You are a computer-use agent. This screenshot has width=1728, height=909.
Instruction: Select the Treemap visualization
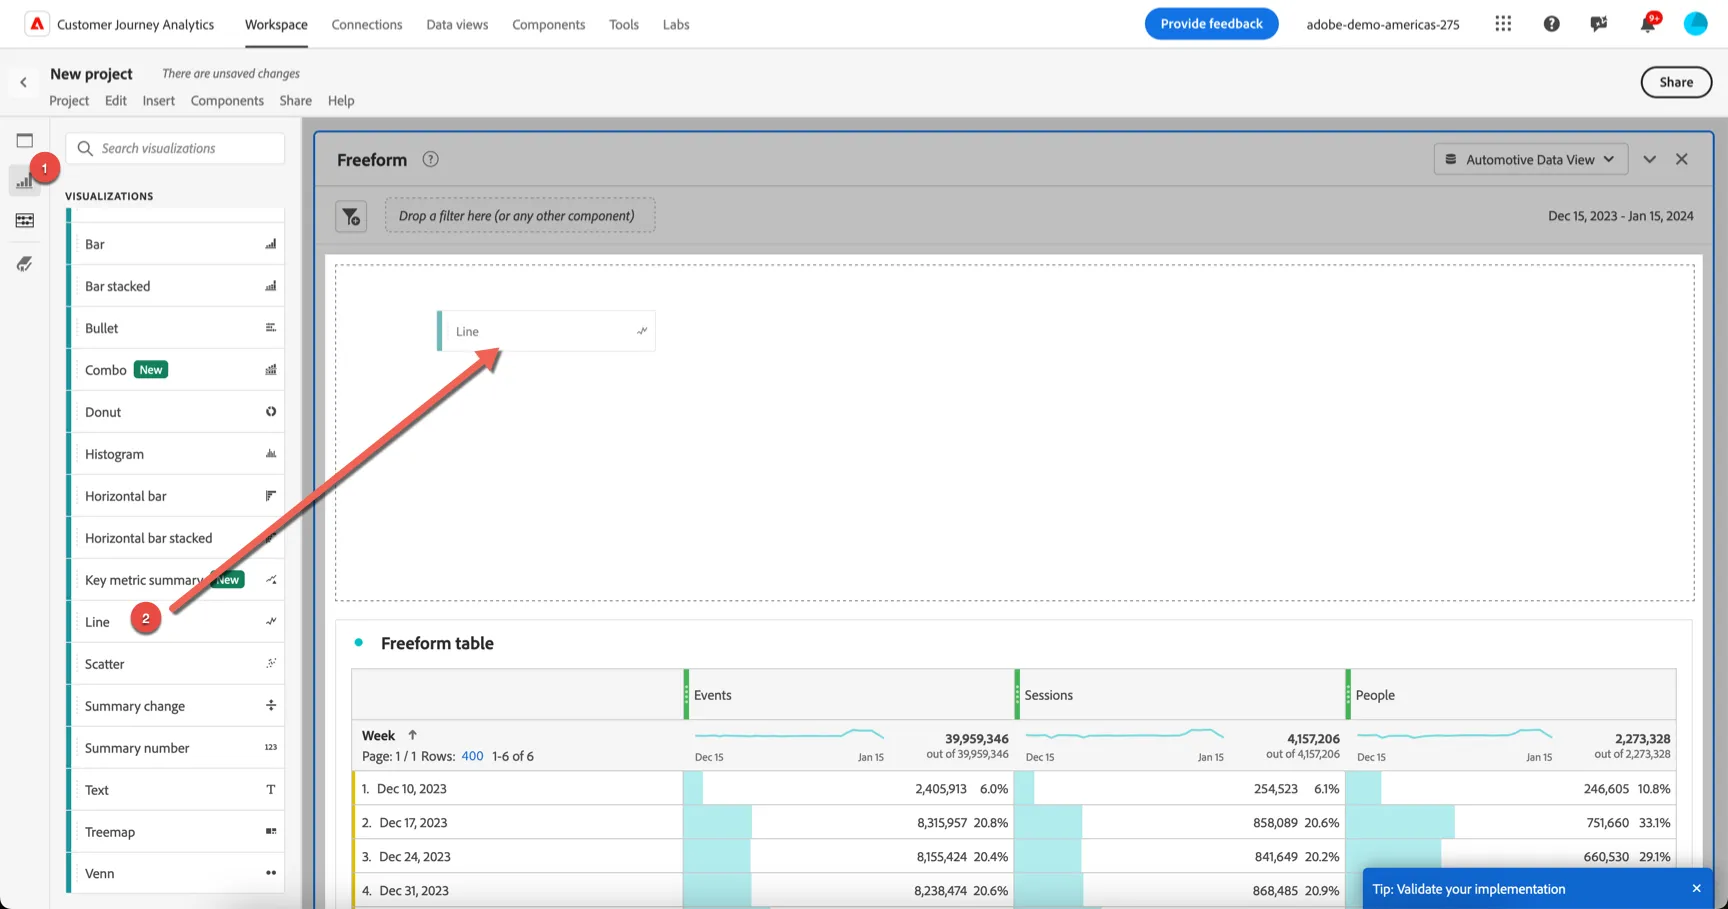tap(176, 832)
